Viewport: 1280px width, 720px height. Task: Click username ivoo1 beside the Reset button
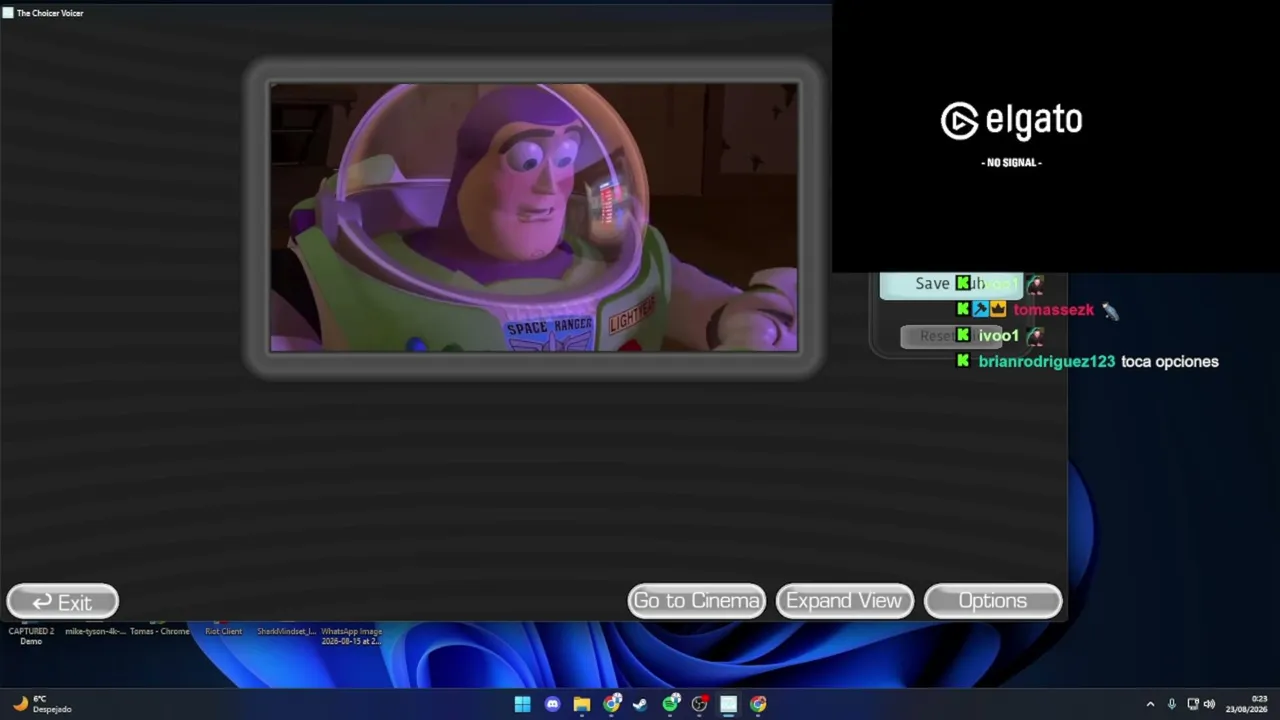point(998,336)
